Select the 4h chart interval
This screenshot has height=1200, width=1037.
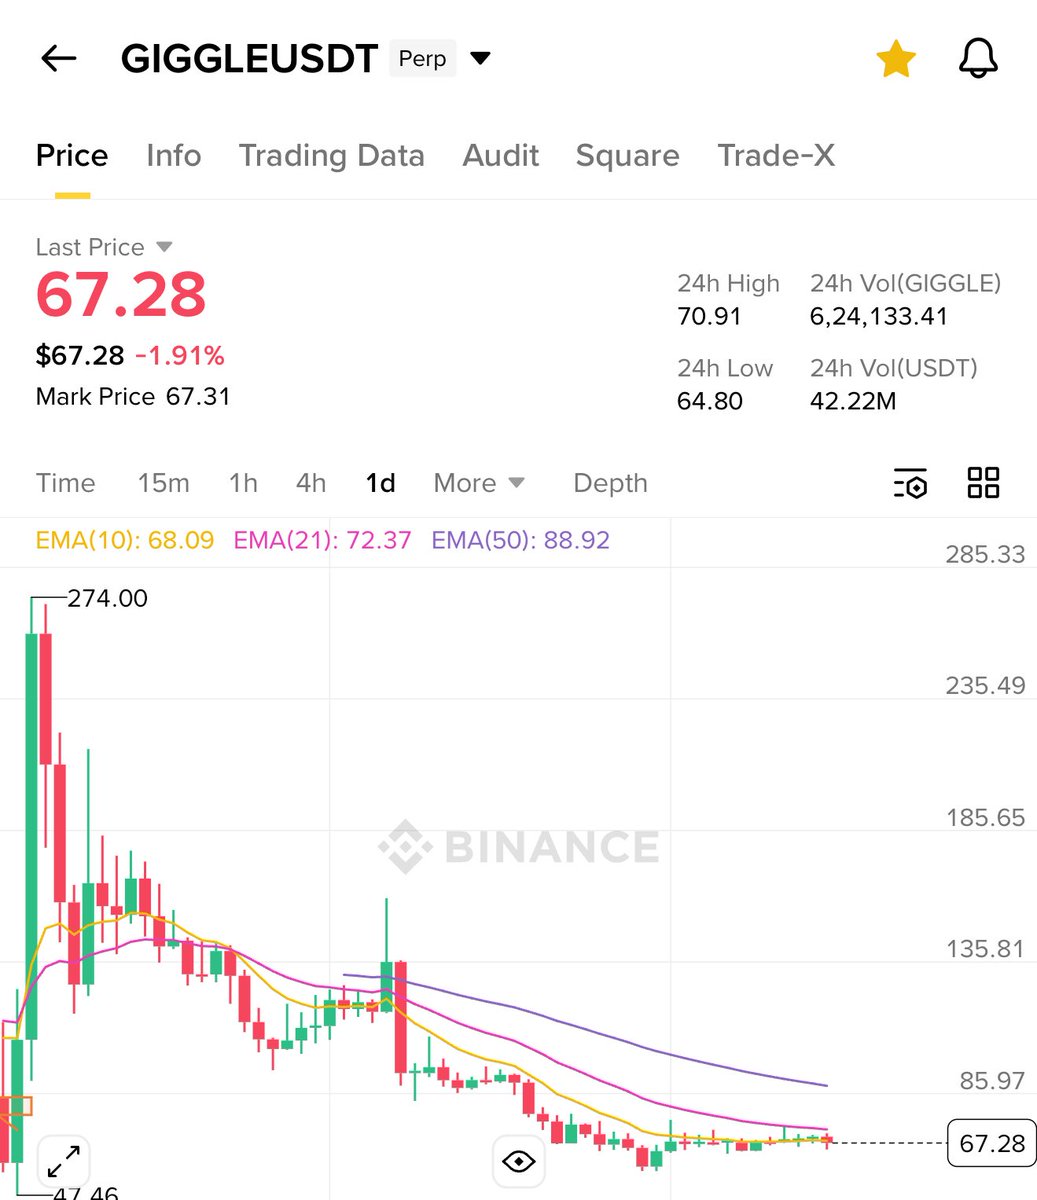pos(311,483)
